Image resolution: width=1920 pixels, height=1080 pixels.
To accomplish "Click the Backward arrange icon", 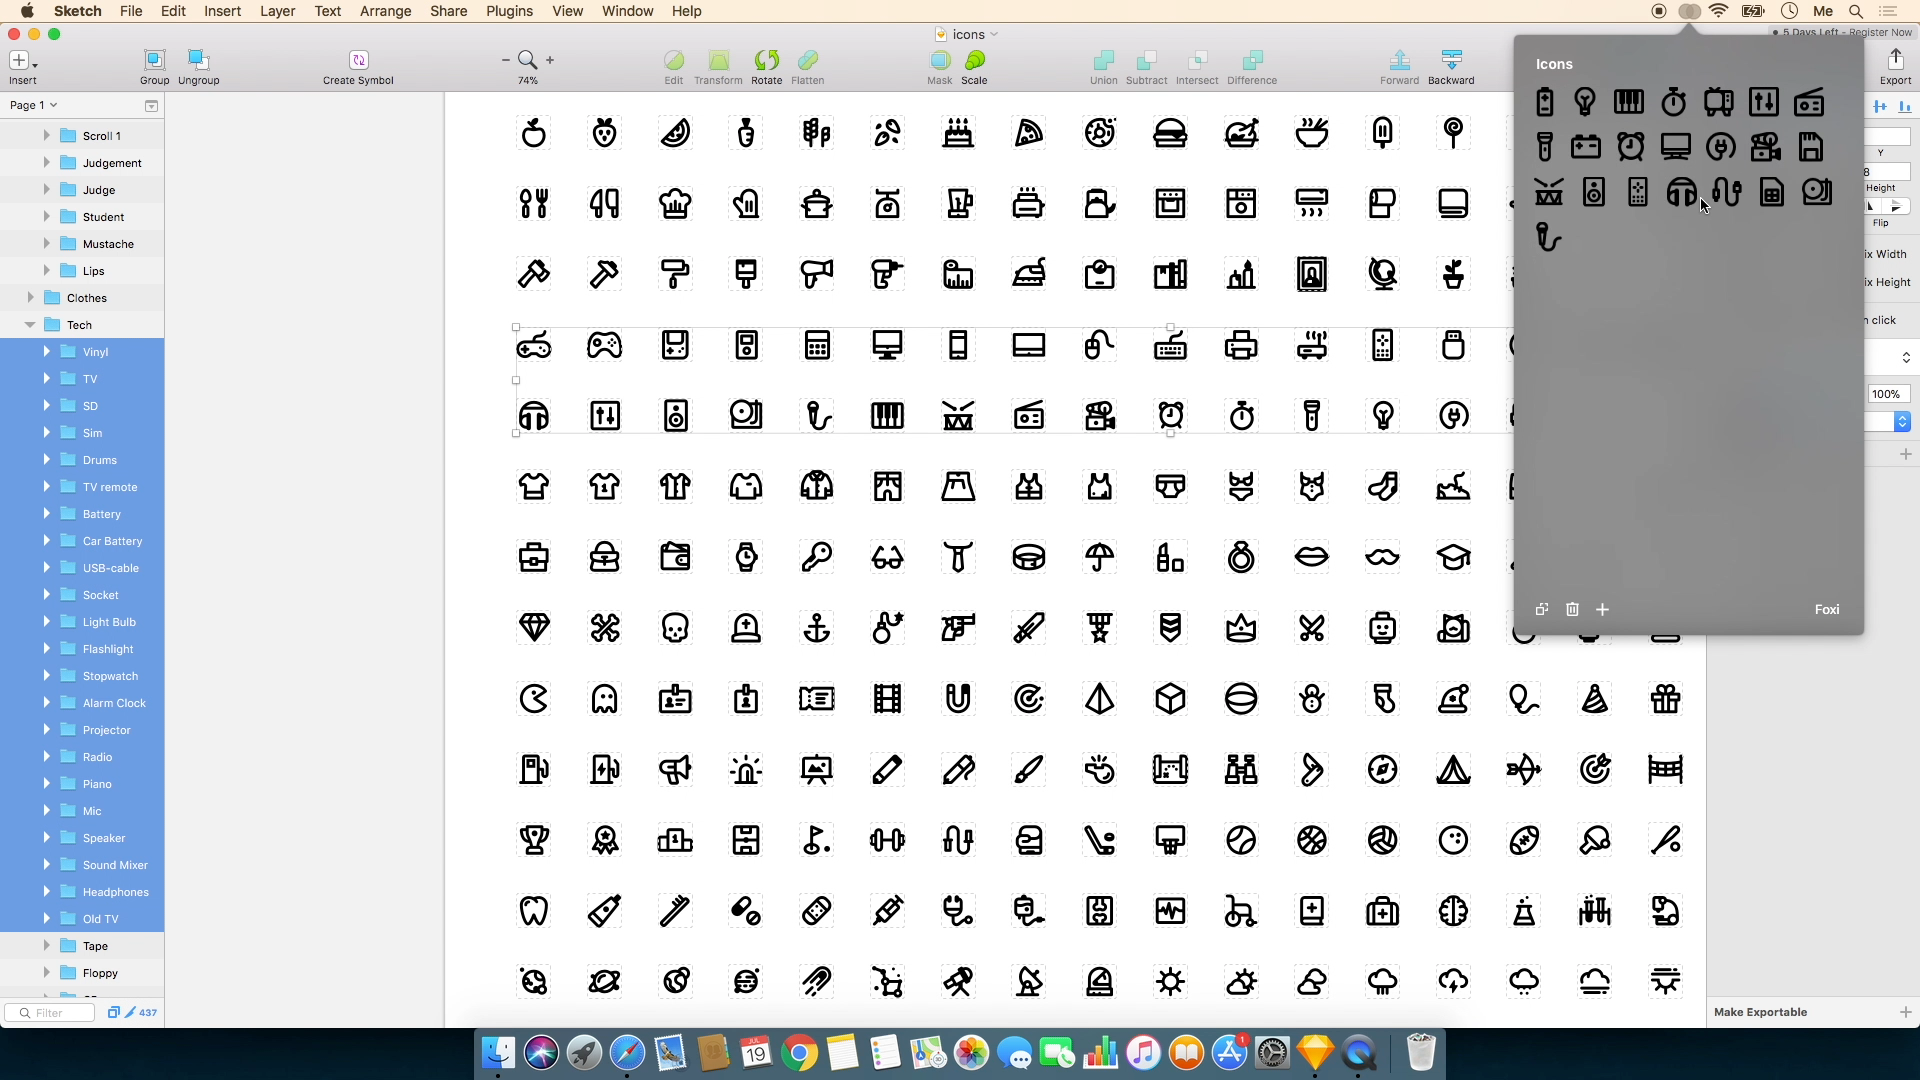I will [1450, 61].
